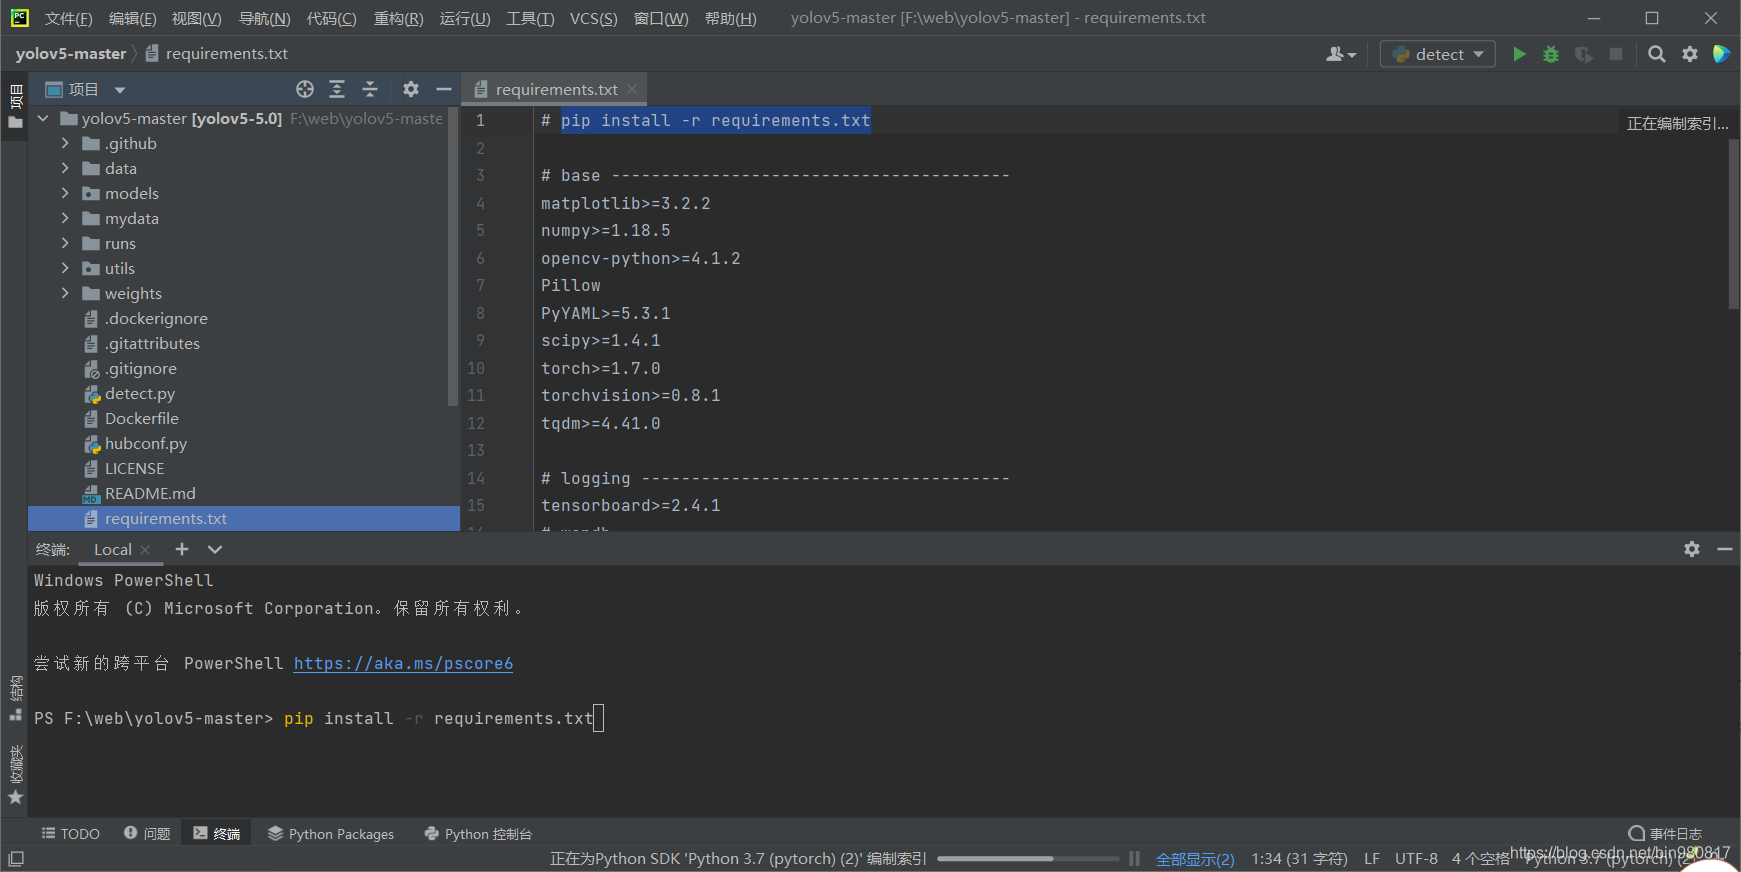Add a new terminal session

click(x=182, y=549)
